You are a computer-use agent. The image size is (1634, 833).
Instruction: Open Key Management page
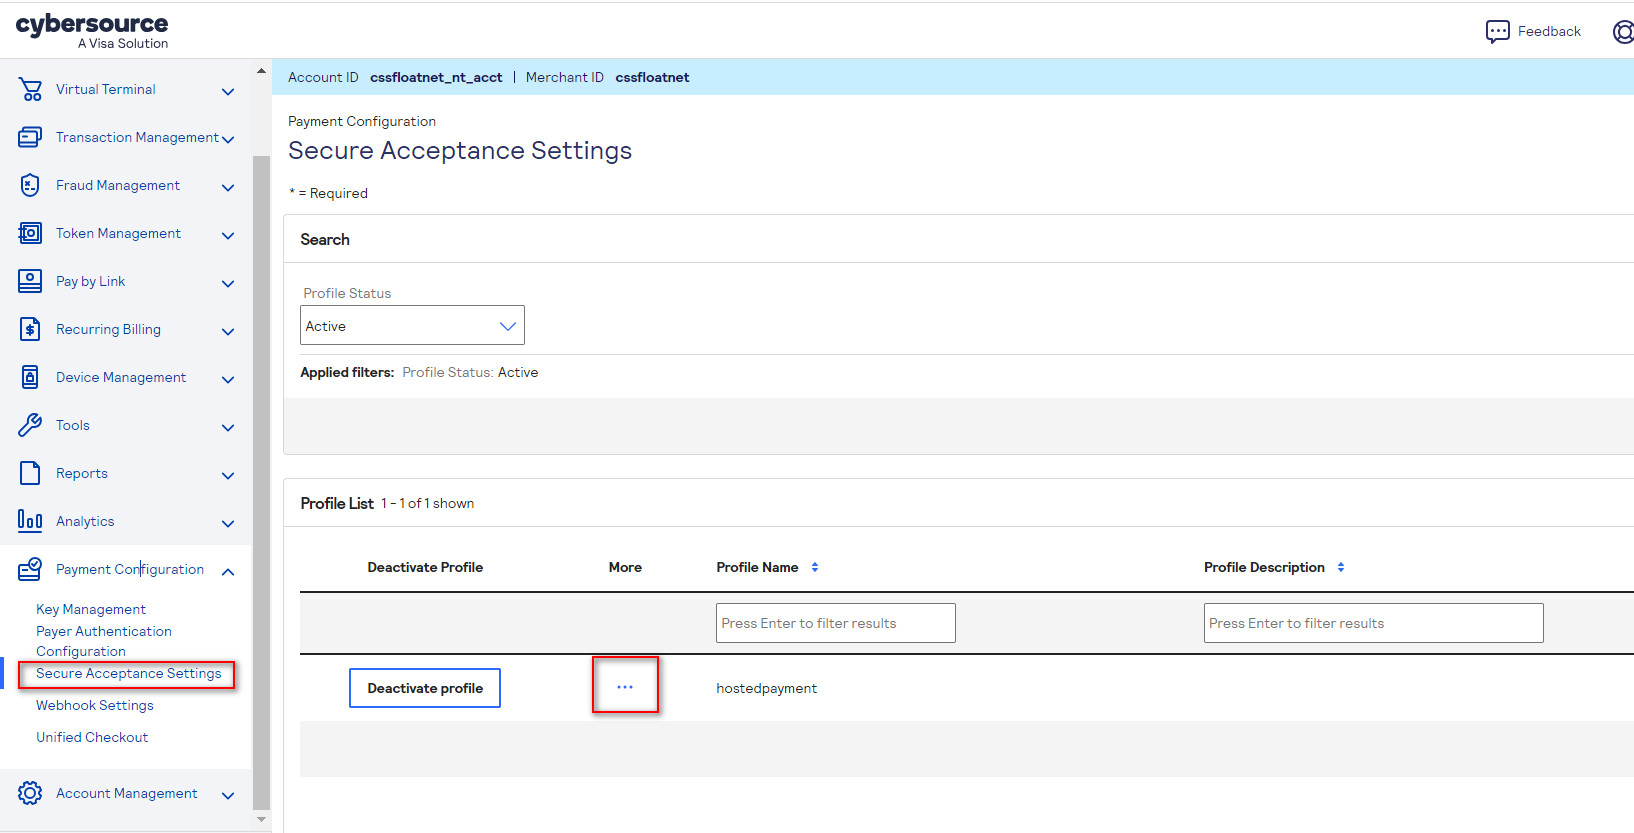pyautogui.click(x=91, y=609)
